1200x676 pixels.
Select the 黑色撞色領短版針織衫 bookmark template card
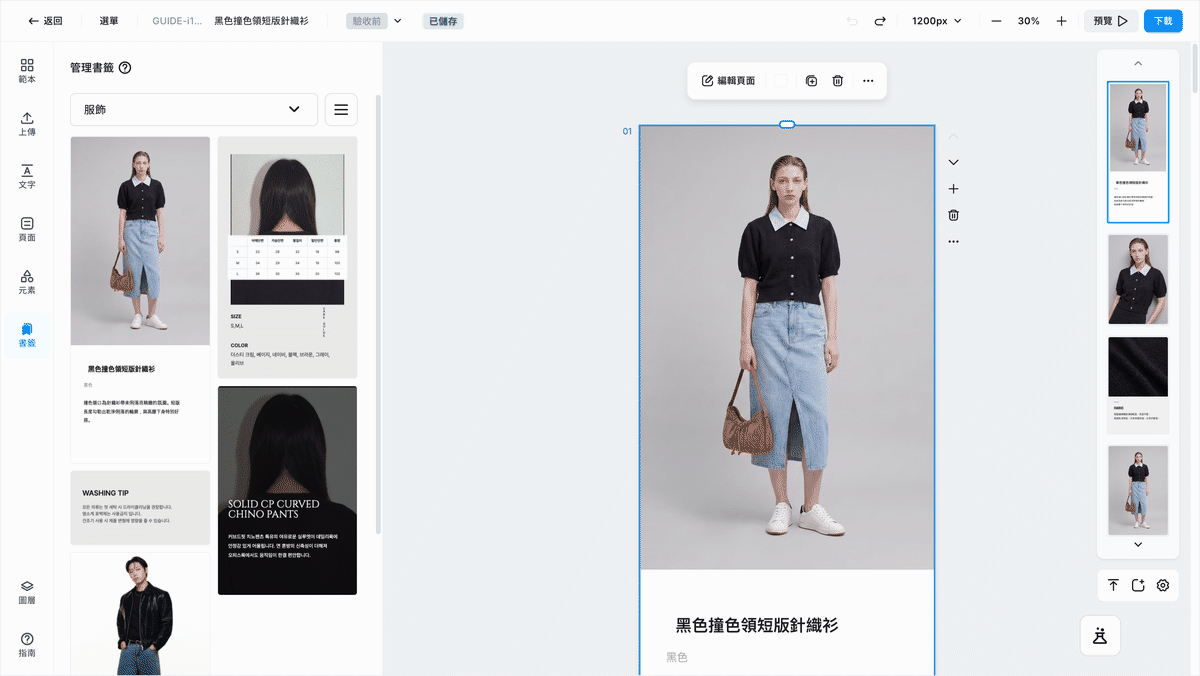click(140, 300)
